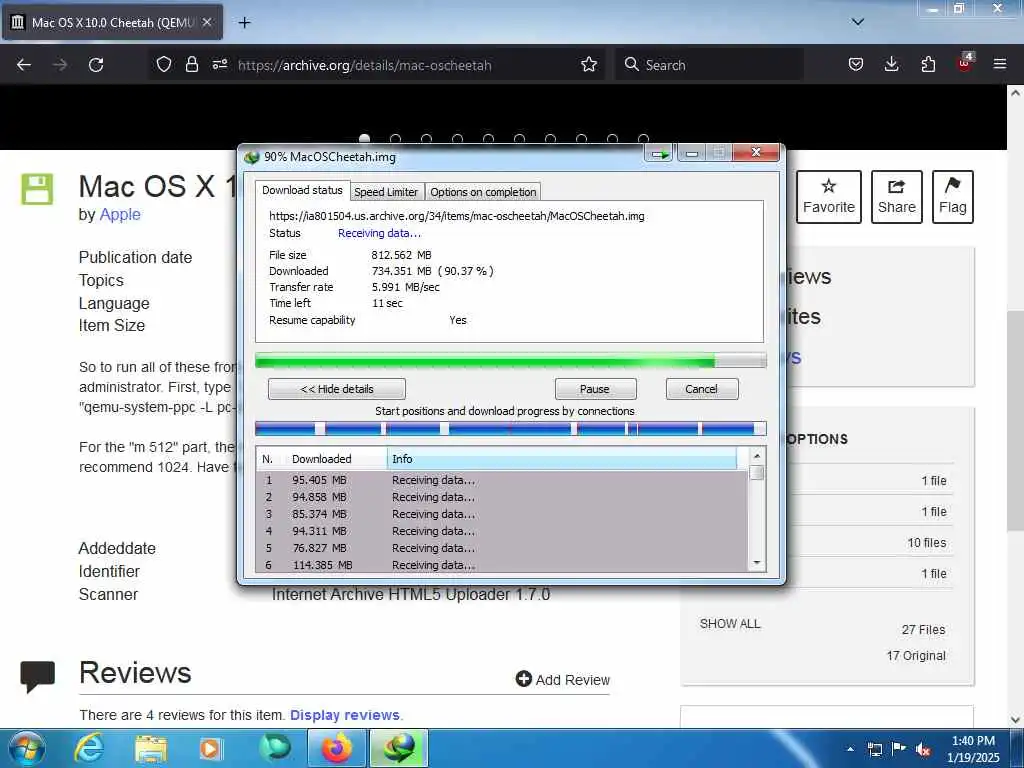Click Share button on archive page
Image resolution: width=1024 pixels, height=768 pixels.
coord(897,197)
